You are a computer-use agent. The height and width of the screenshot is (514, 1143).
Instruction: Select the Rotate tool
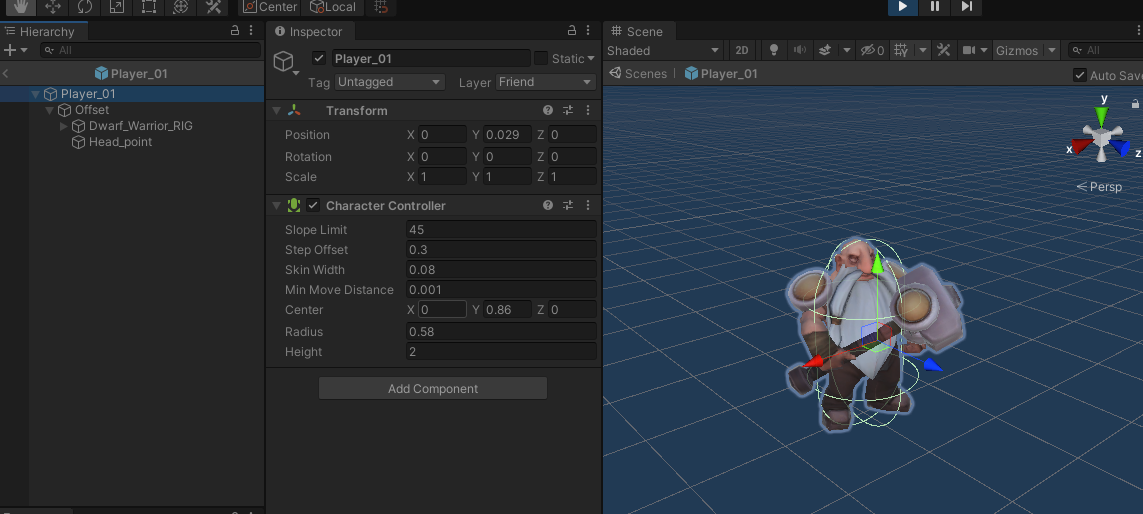(x=85, y=7)
